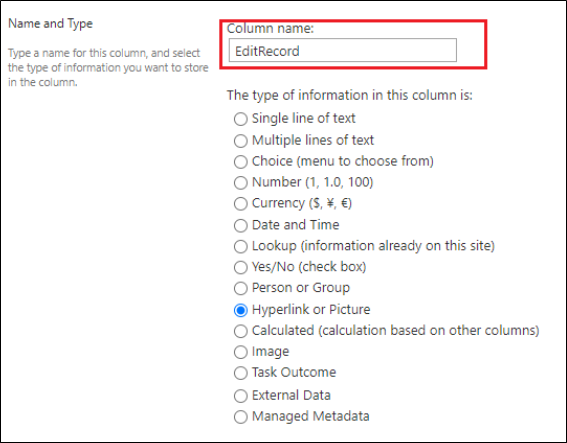Click the Name and Type section heading
Viewport: 567px width, 443px height.
point(50,24)
